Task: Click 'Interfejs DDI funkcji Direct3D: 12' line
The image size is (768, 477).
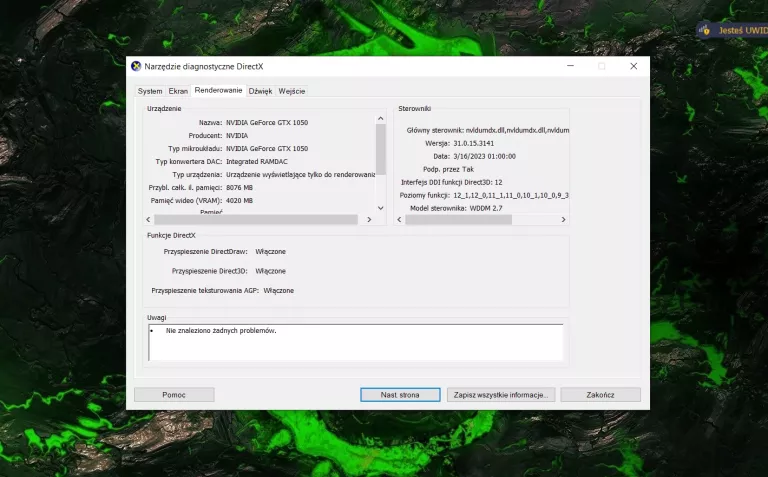Action: coord(452,182)
